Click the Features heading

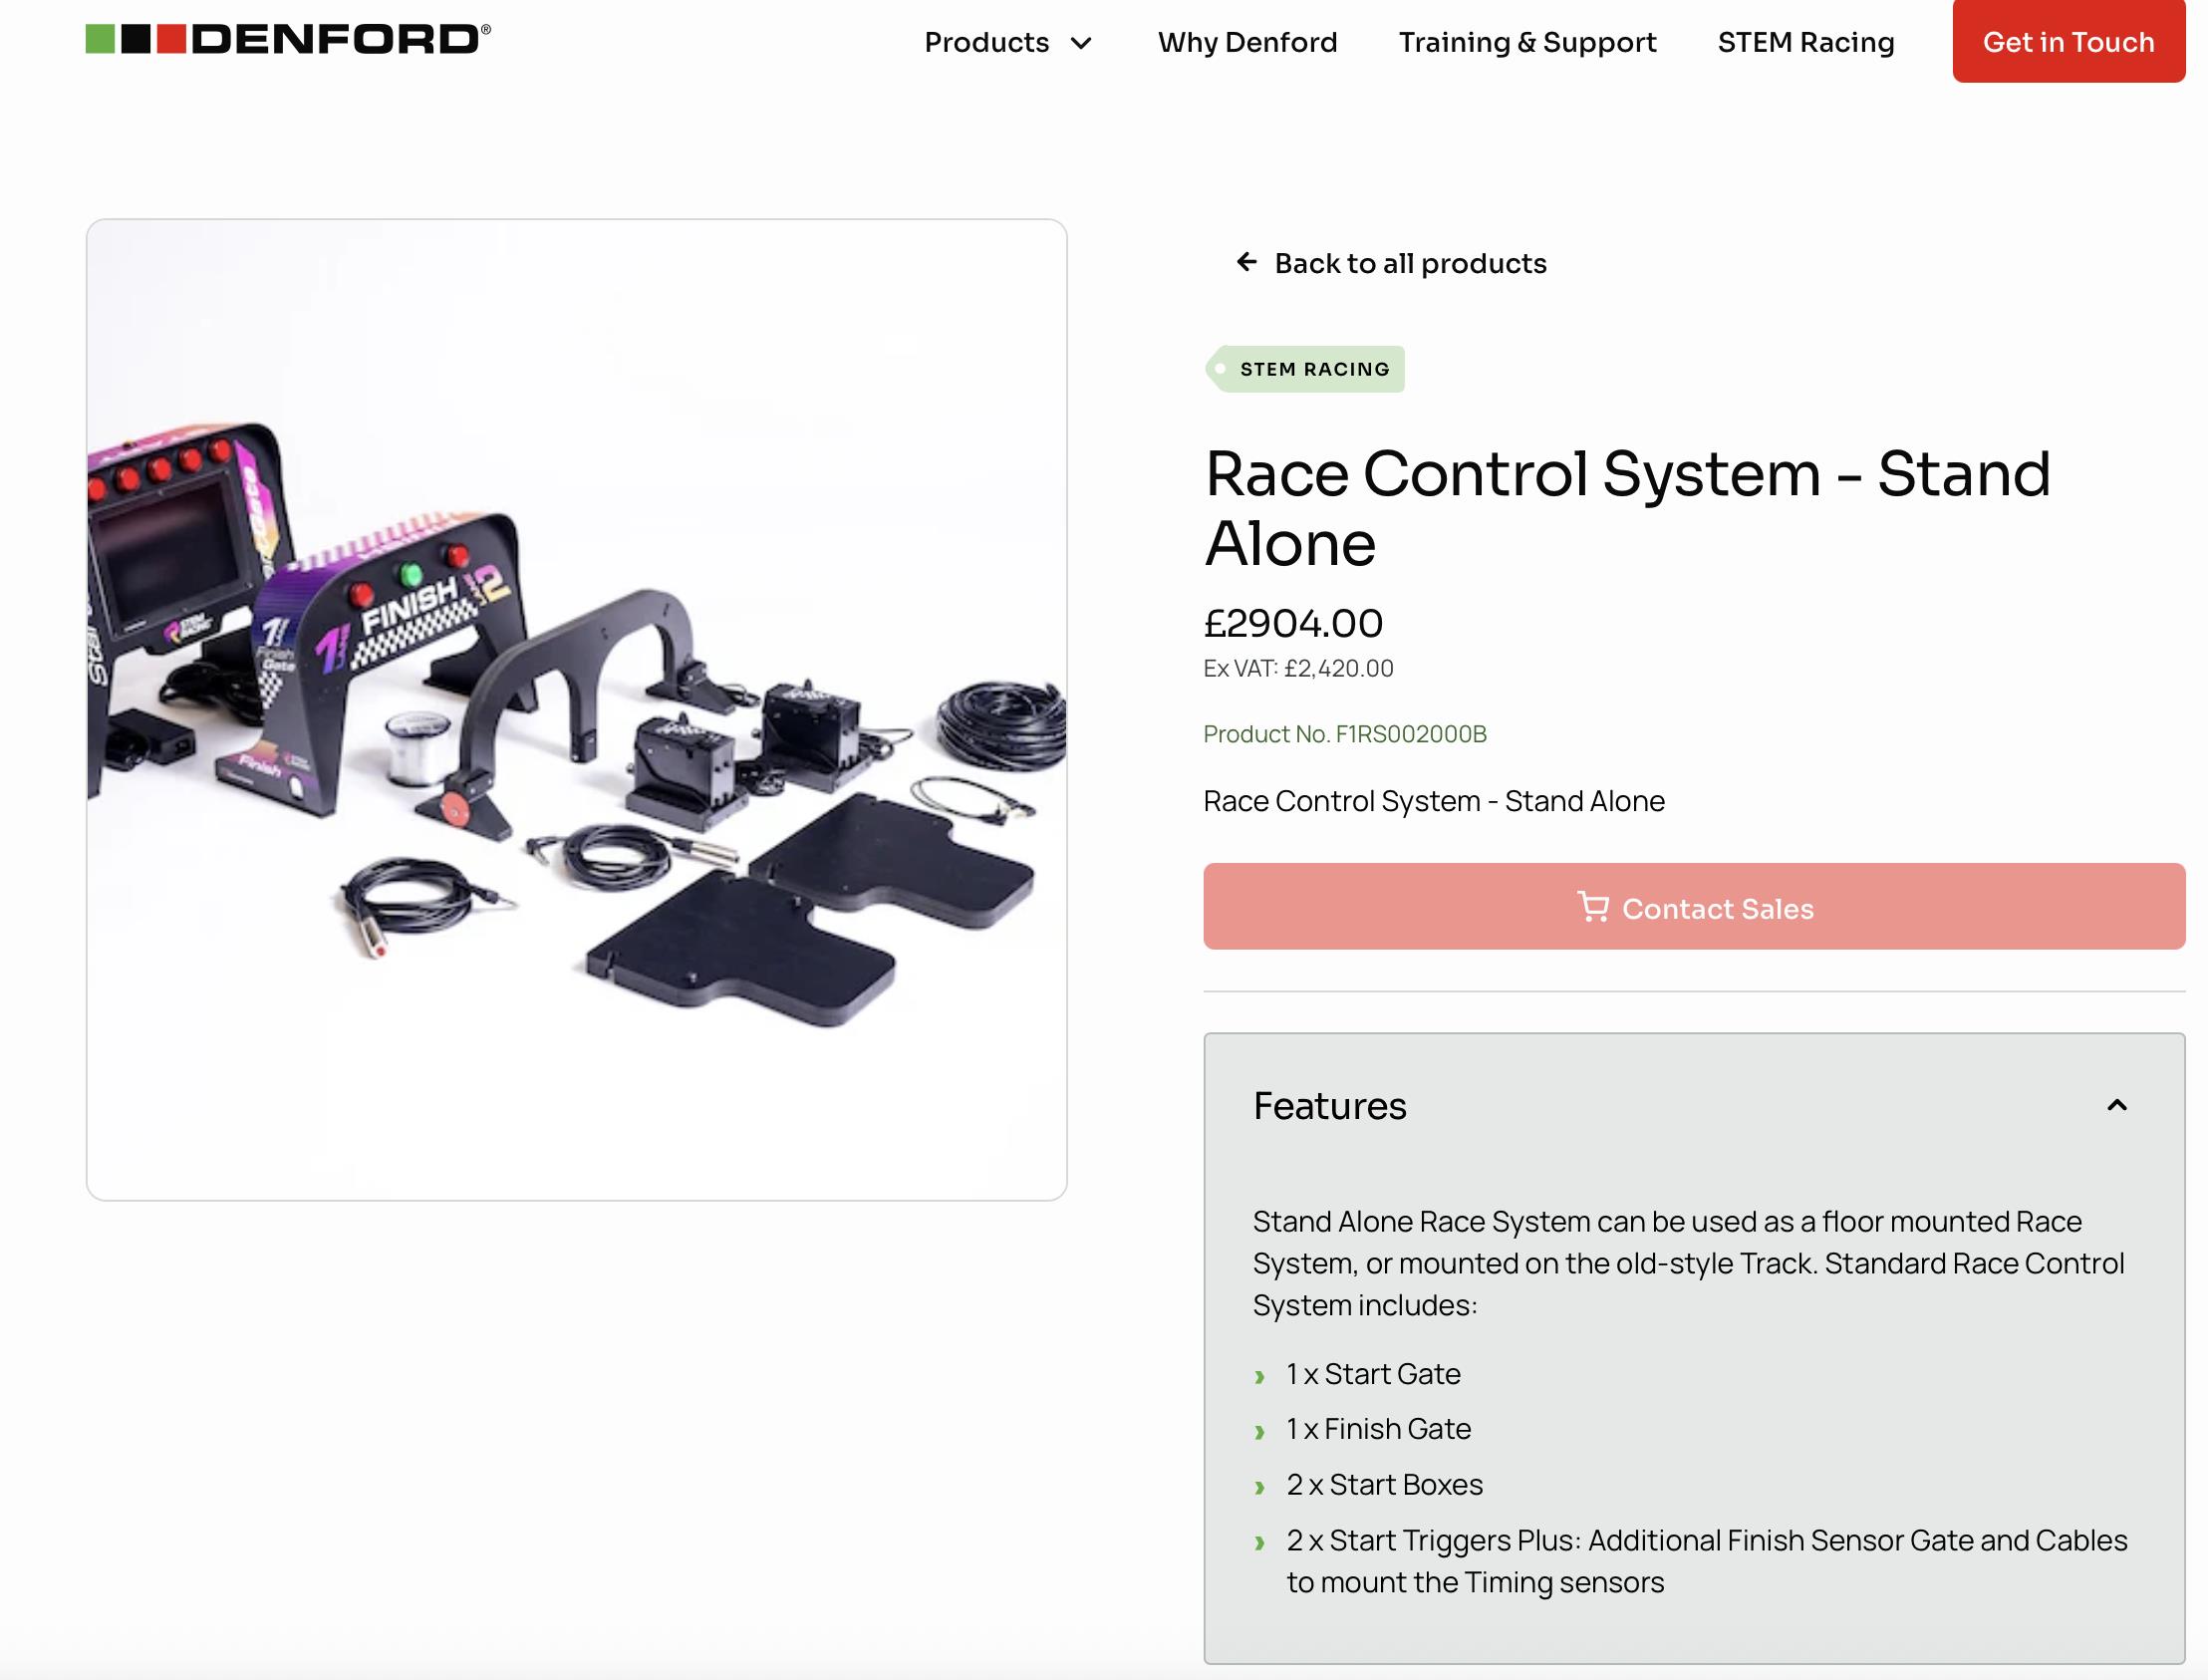point(1329,1106)
